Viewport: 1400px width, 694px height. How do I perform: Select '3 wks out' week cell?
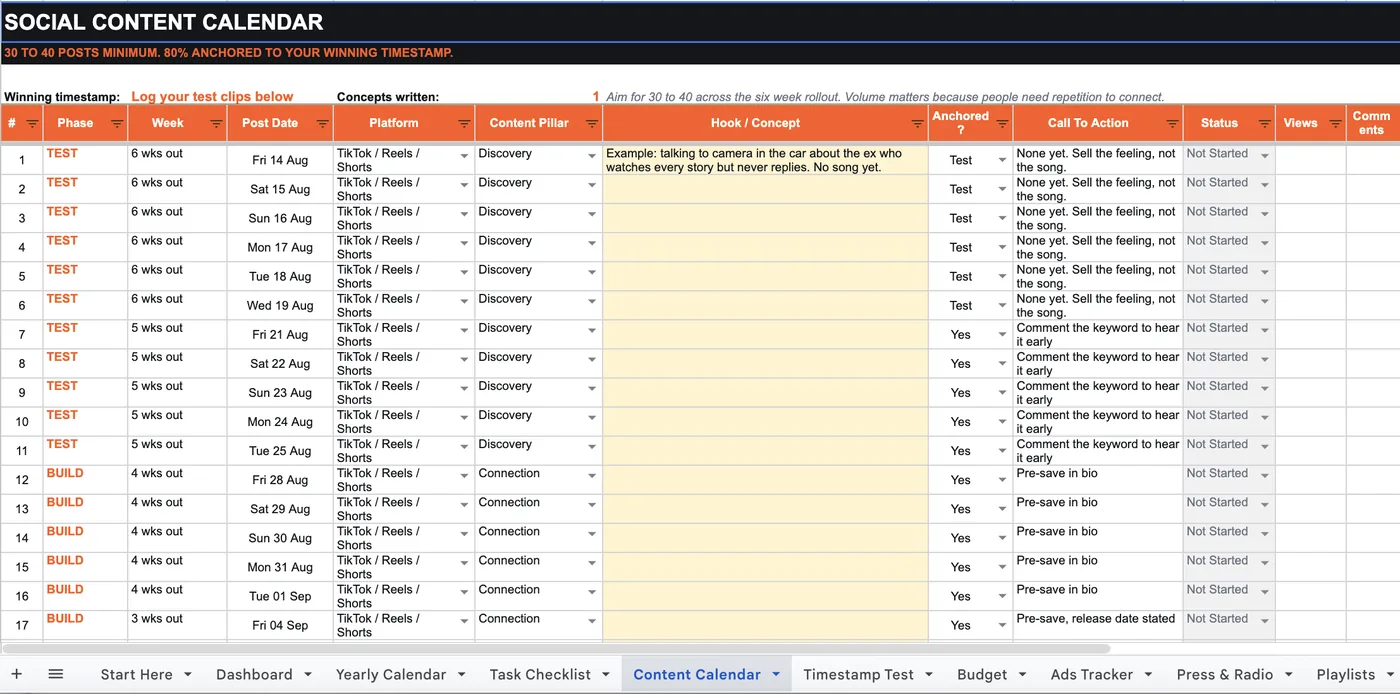(177, 625)
